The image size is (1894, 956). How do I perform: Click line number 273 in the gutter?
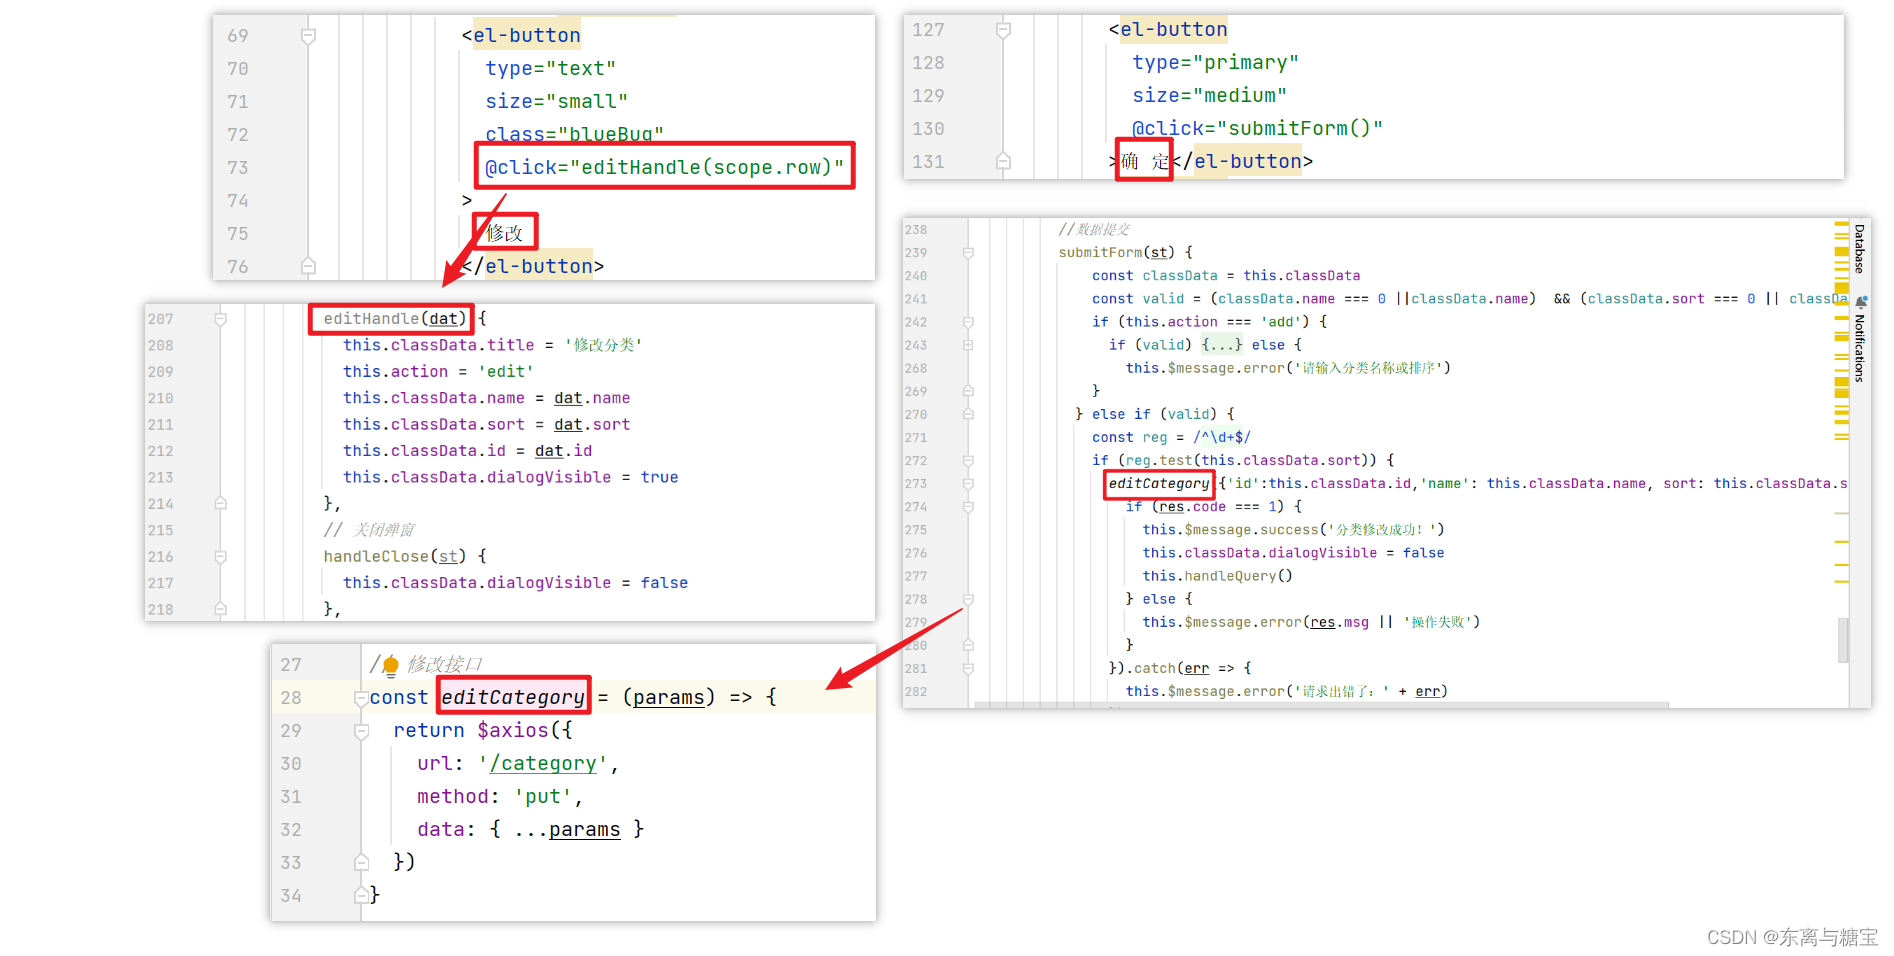[x=916, y=484]
